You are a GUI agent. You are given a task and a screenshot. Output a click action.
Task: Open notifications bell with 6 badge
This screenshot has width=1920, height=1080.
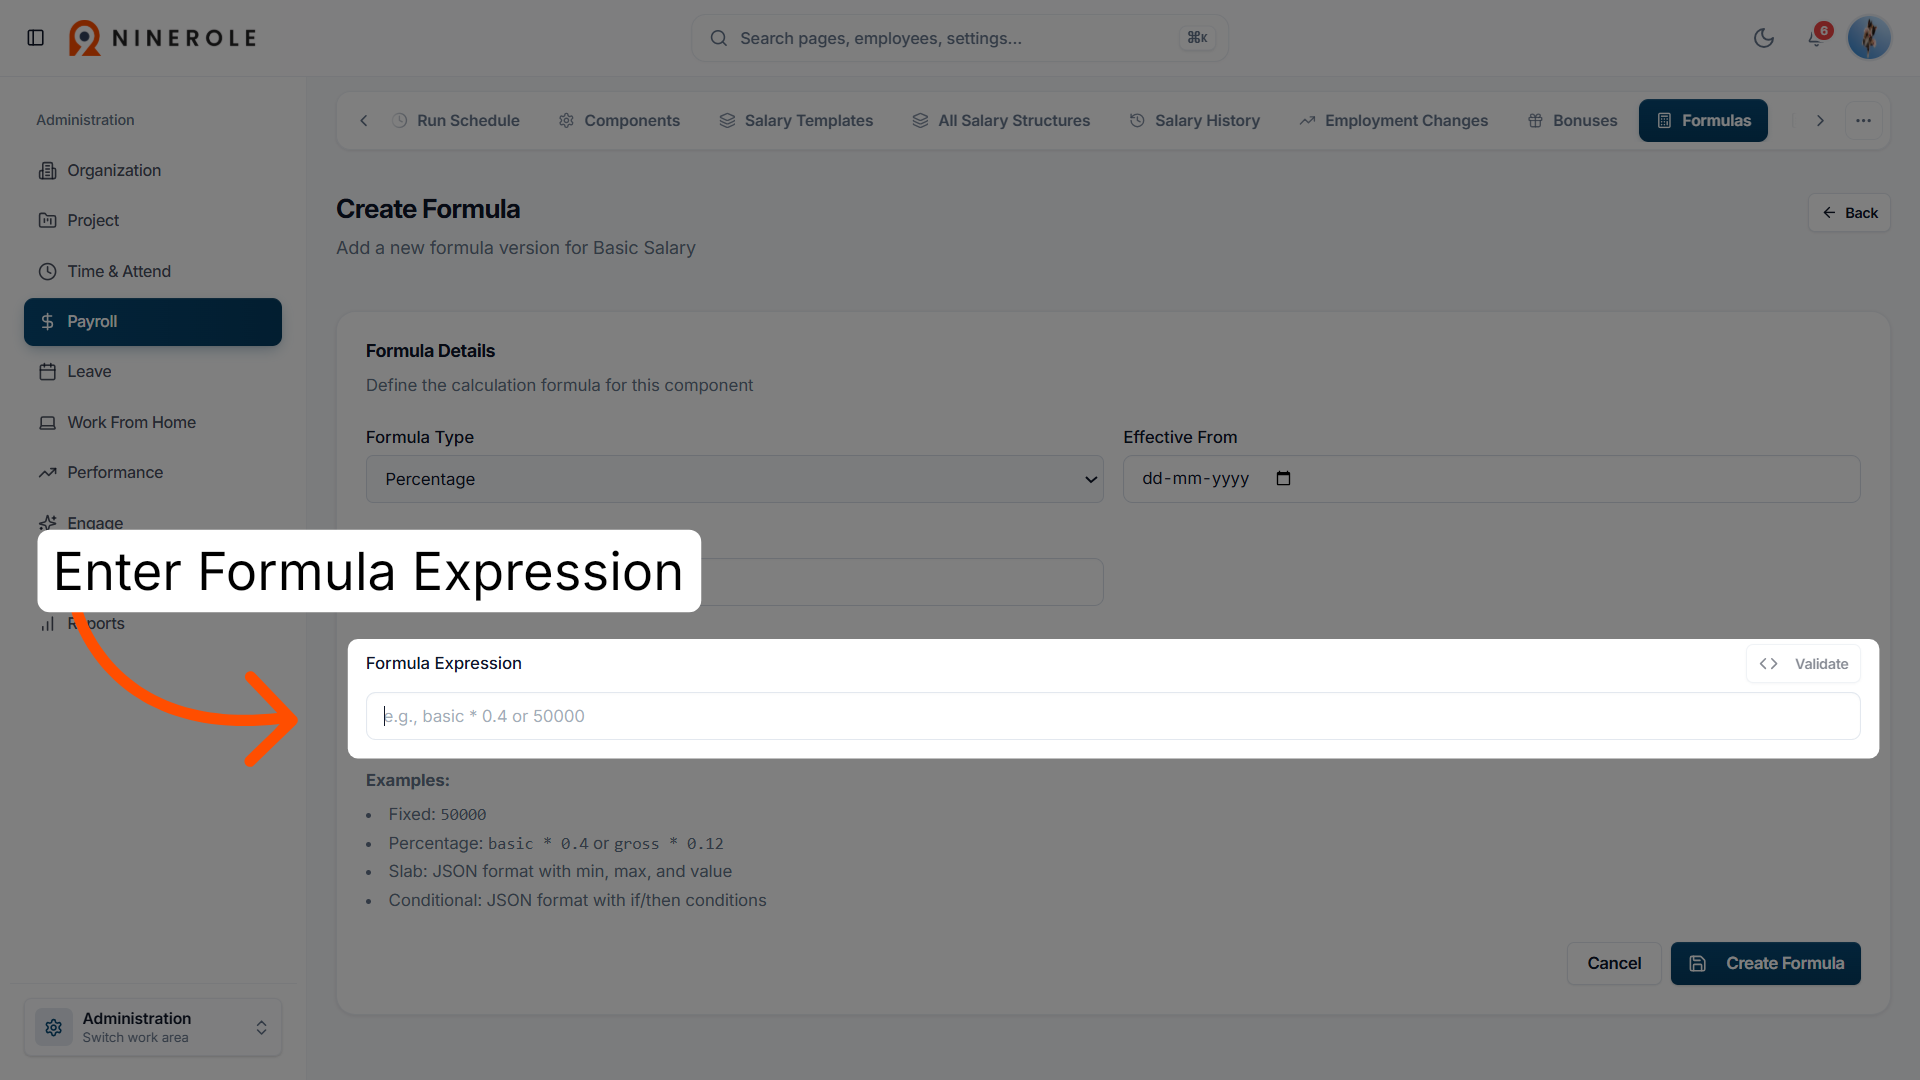pyautogui.click(x=1817, y=38)
